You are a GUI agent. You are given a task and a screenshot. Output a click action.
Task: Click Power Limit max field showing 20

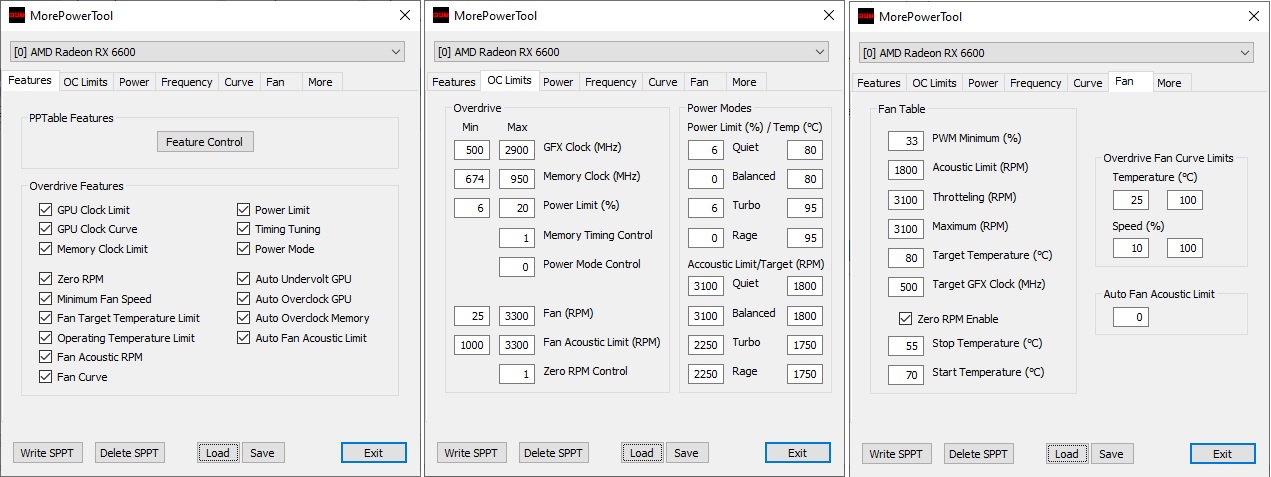click(x=517, y=208)
